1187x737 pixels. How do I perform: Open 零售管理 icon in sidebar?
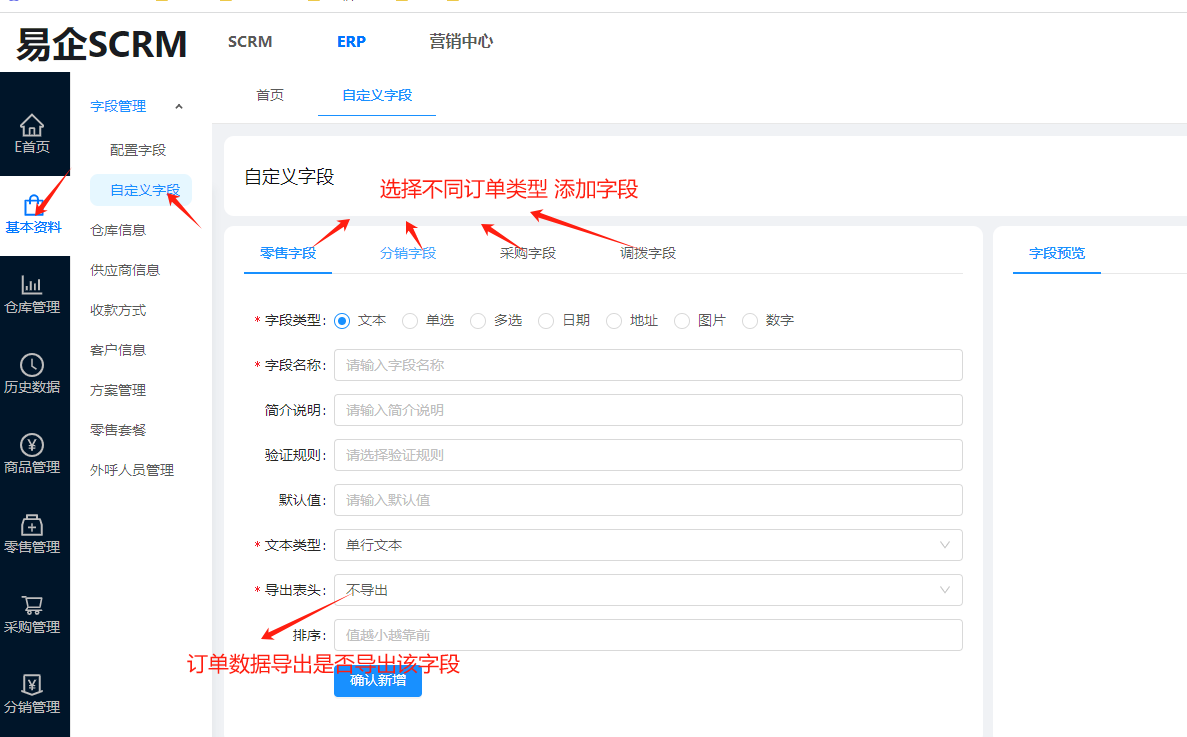(x=32, y=524)
